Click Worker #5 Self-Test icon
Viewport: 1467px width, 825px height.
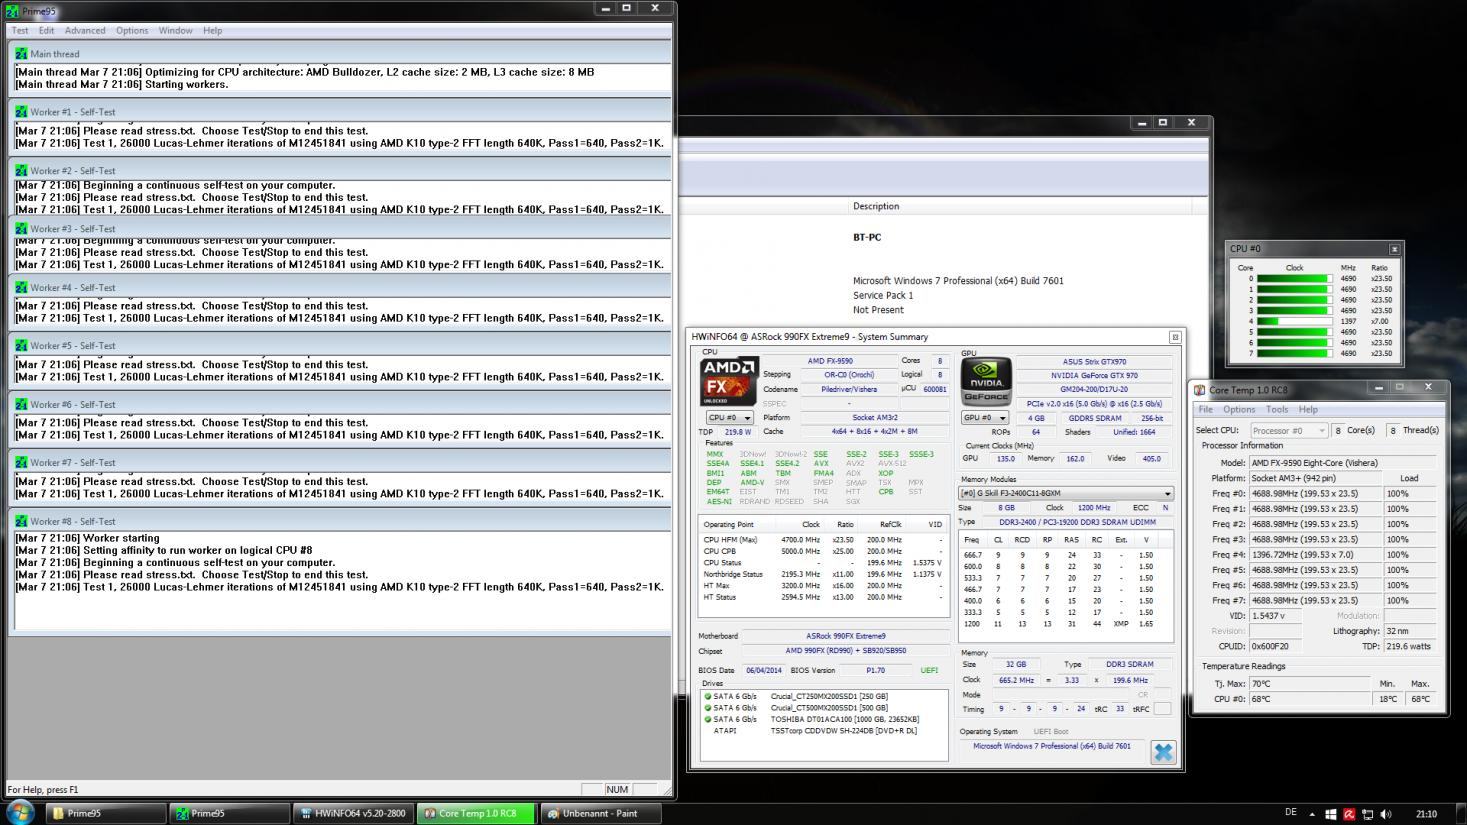pyautogui.click(x=21, y=346)
